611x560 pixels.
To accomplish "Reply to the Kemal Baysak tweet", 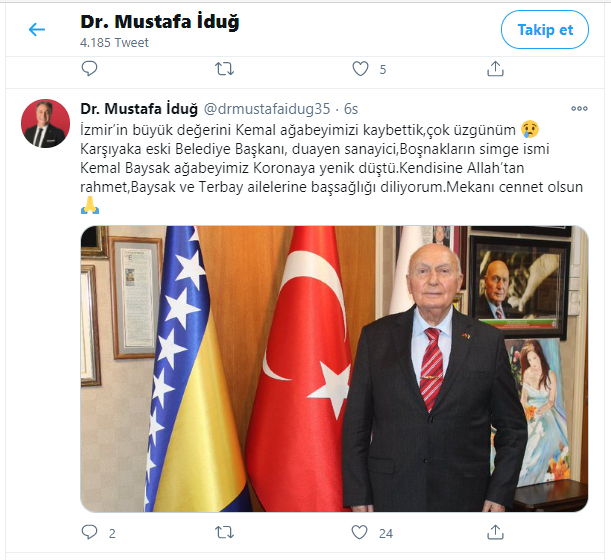I will coord(89,532).
